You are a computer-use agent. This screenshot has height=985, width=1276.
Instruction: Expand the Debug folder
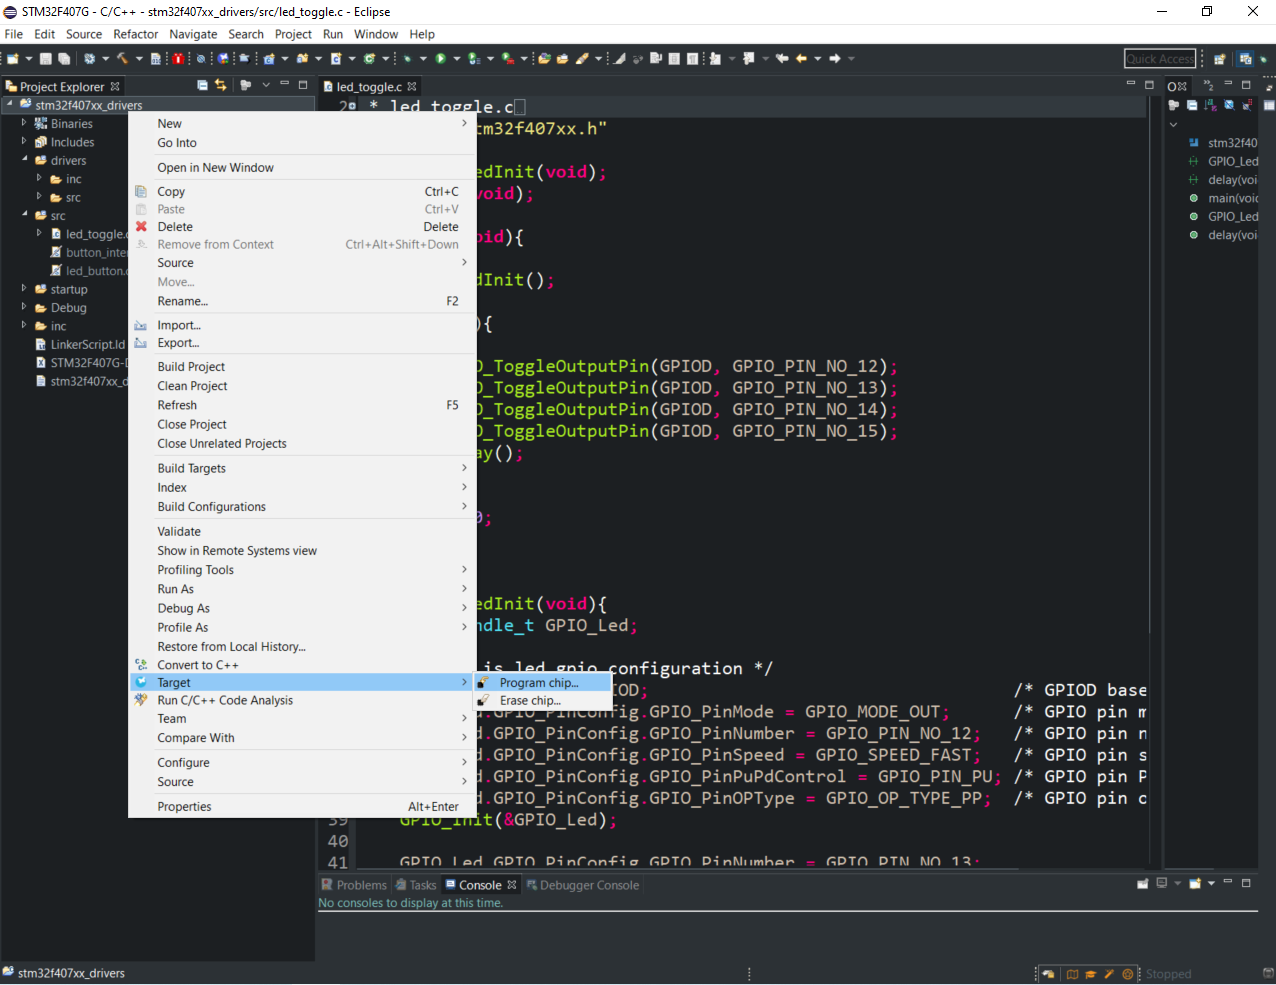point(24,307)
